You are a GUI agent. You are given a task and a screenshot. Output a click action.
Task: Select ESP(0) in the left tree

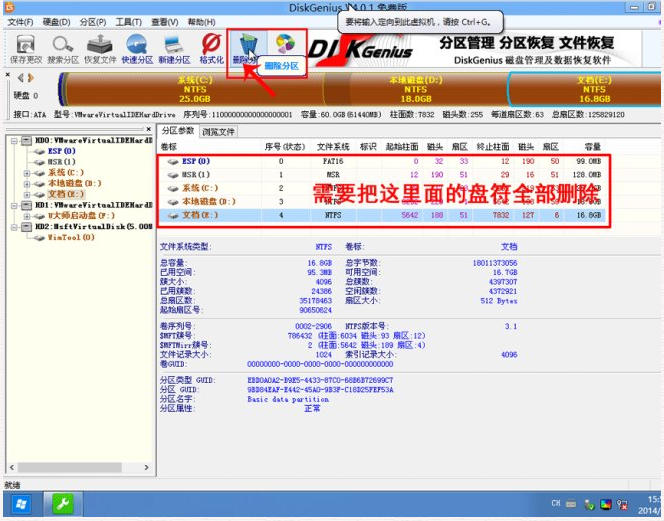[61, 151]
